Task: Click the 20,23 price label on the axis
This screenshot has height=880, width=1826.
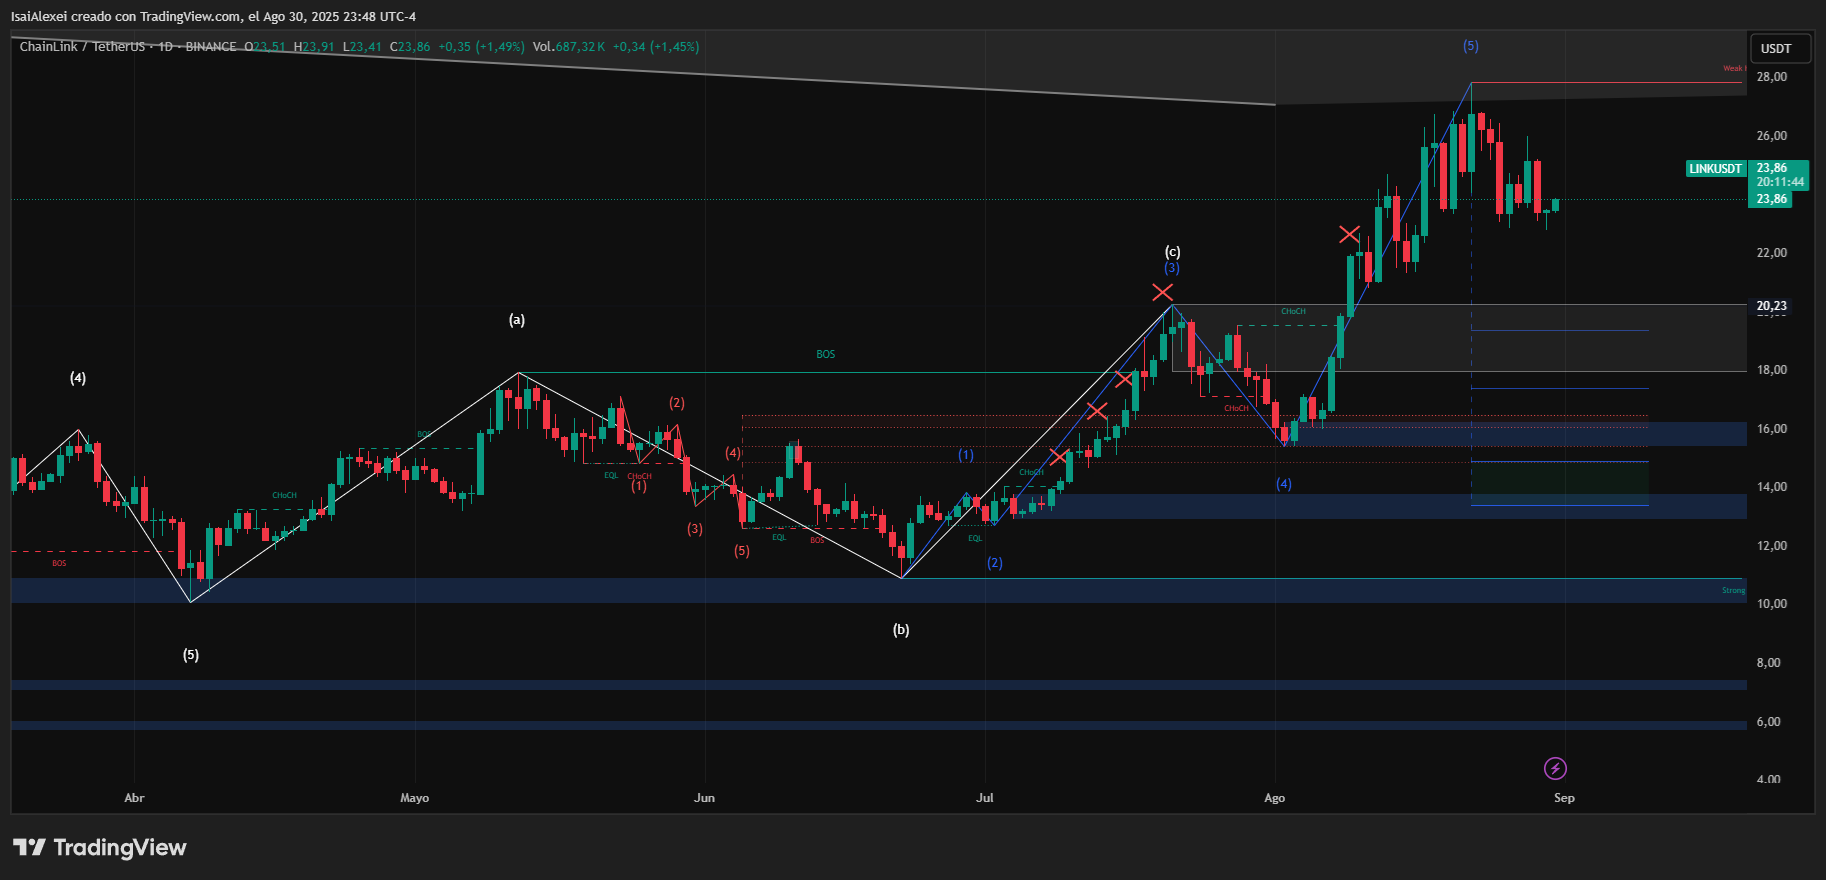Action: tap(1771, 306)
